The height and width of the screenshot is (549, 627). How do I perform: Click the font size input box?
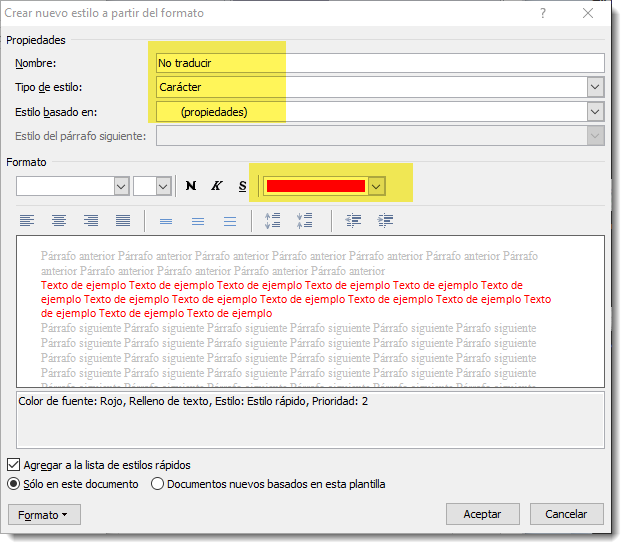pos(145,186)
